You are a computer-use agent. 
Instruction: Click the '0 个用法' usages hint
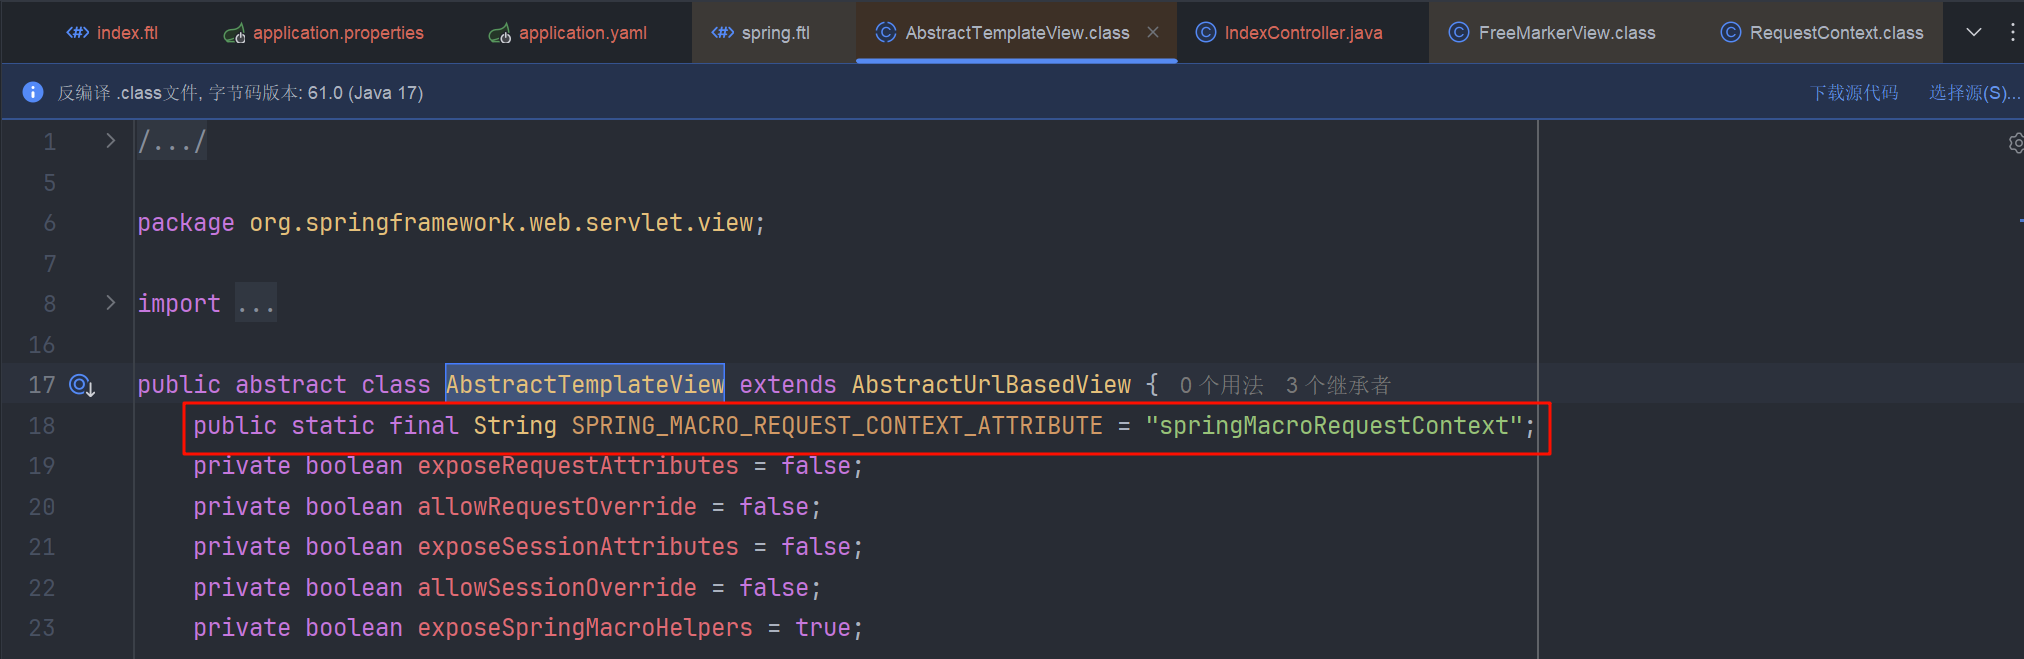[x=1220, y=385]
